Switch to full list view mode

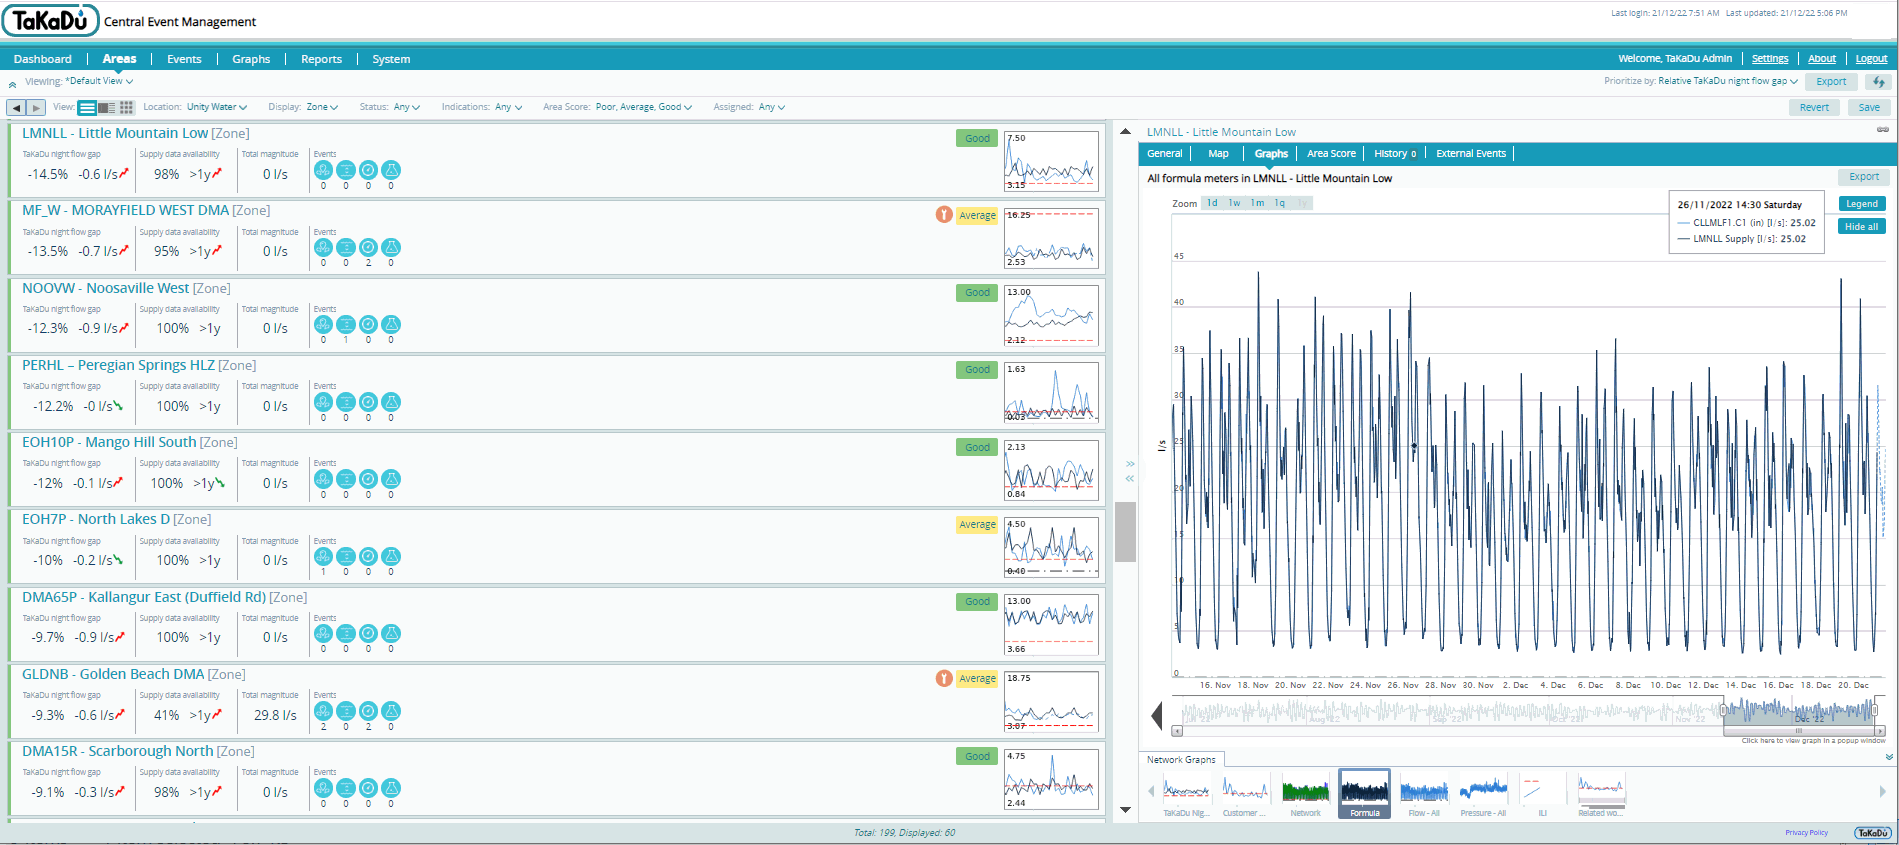click(x=87, y=107)
